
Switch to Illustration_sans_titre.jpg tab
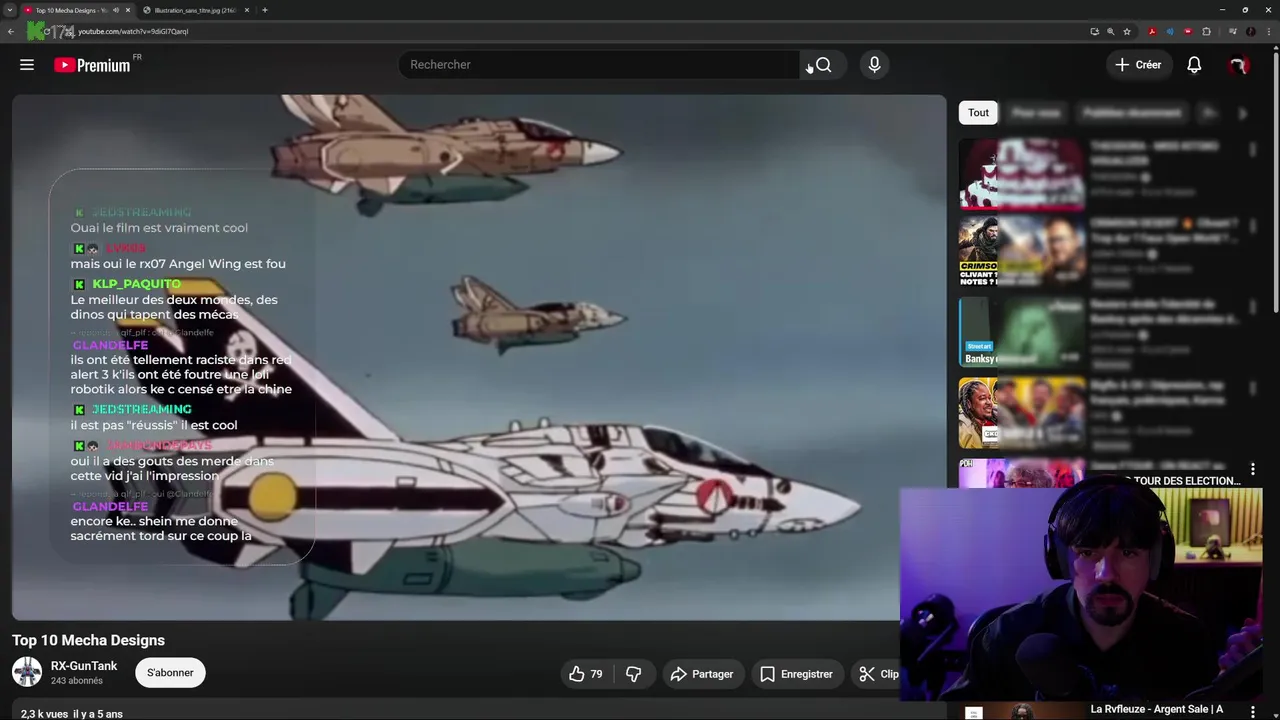[196, 10]
